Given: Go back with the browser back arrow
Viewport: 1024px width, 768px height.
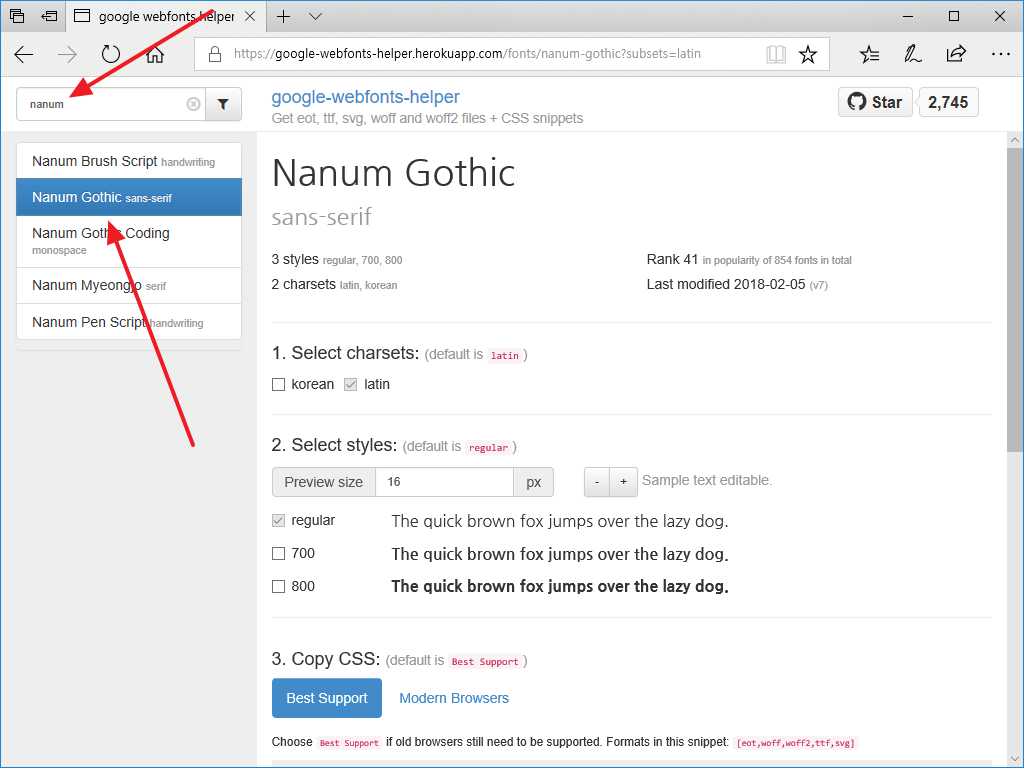Looking at the screenshot, I should pos(24,54).
